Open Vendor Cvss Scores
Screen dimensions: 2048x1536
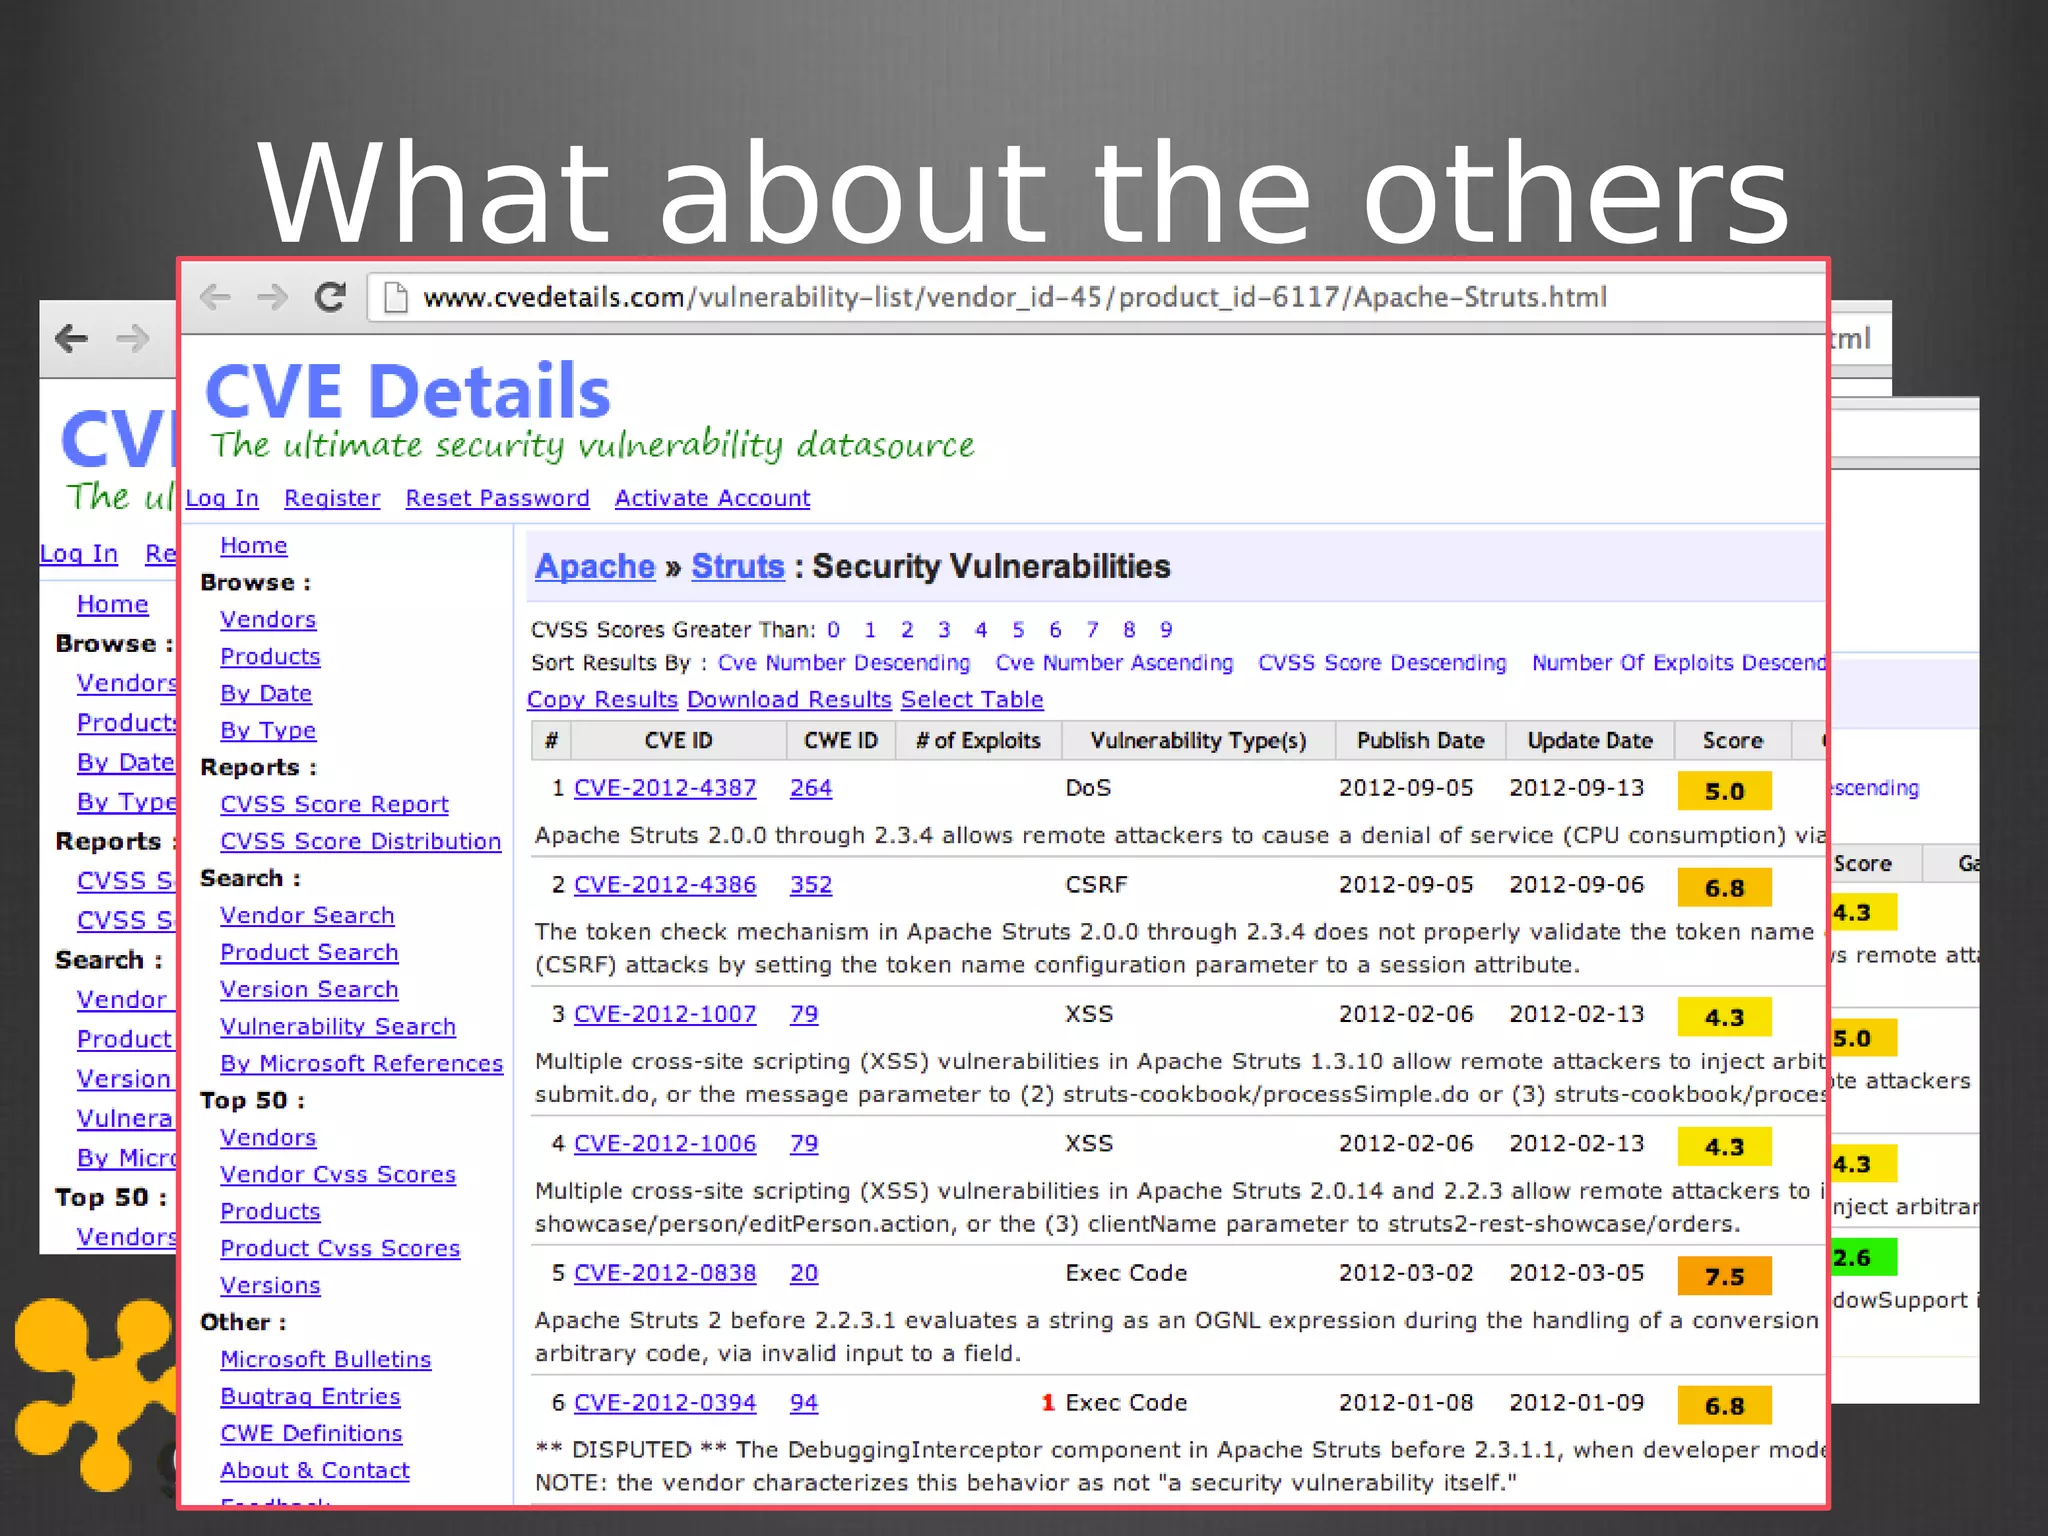point(338,1175)
